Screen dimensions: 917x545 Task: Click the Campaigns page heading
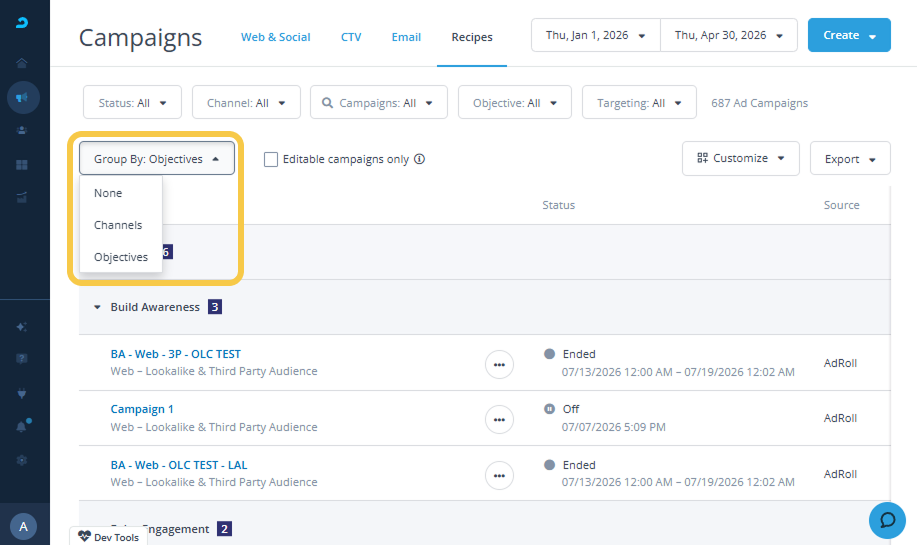[x=140, y=37]
